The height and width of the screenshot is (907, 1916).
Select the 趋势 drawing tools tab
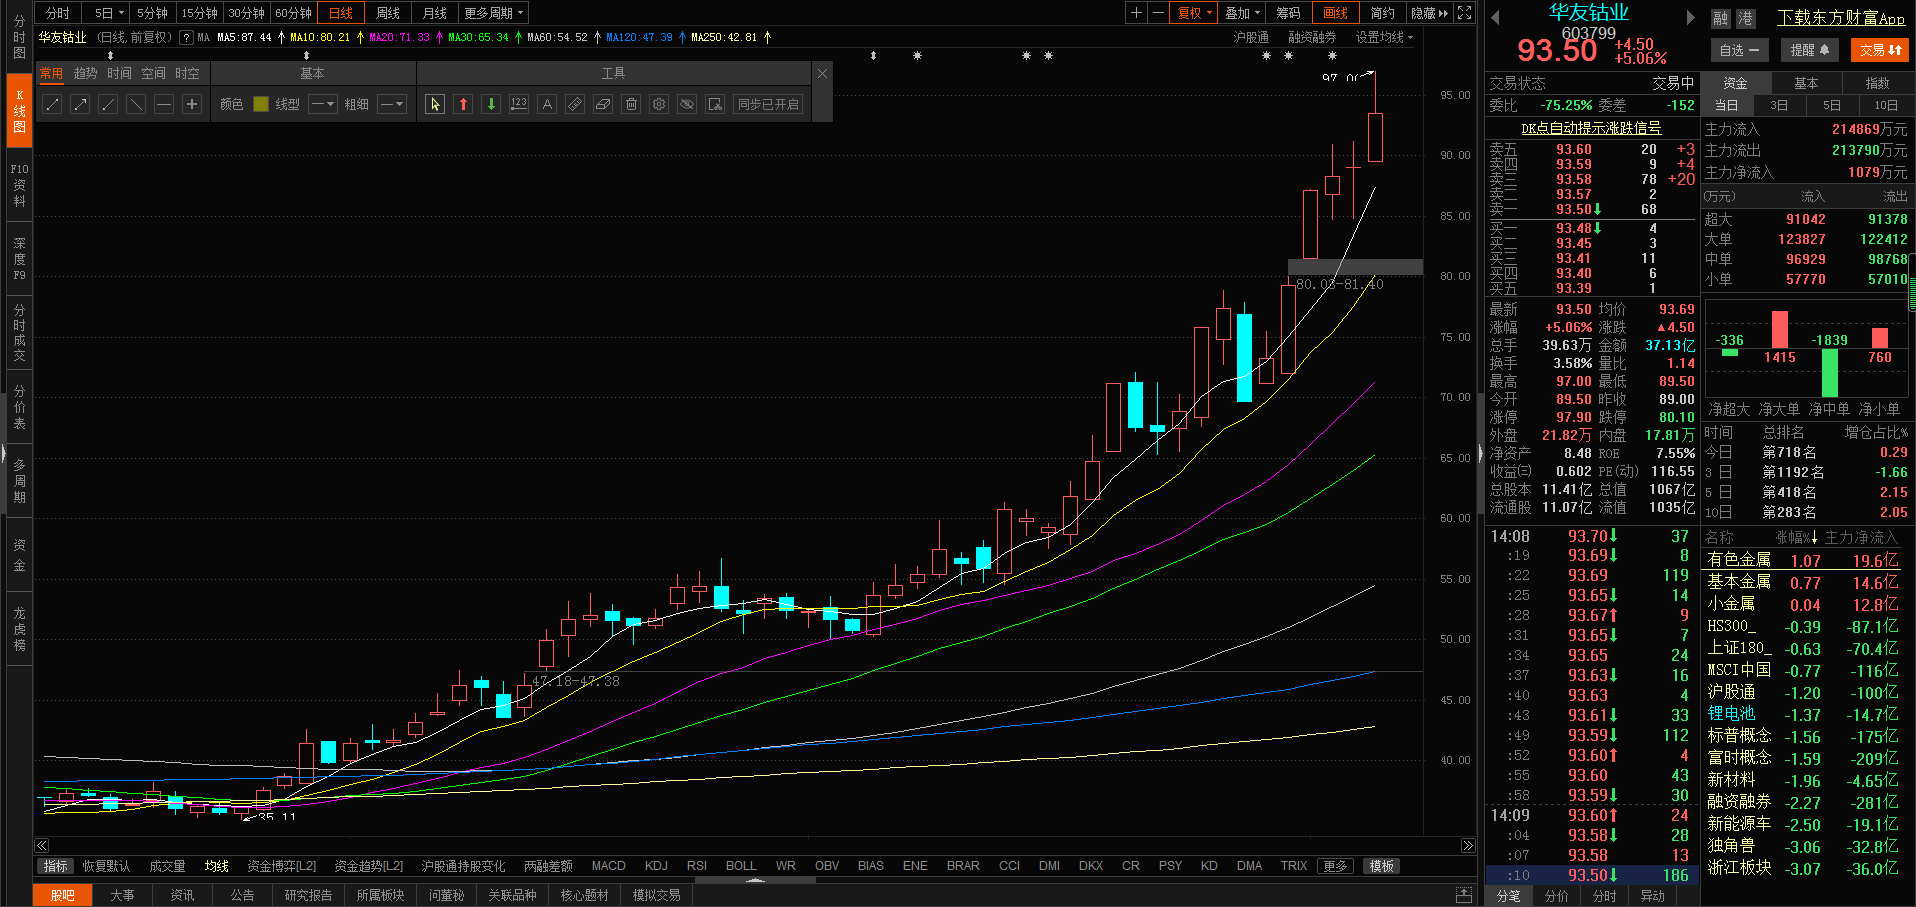click(x=85, y=73)
